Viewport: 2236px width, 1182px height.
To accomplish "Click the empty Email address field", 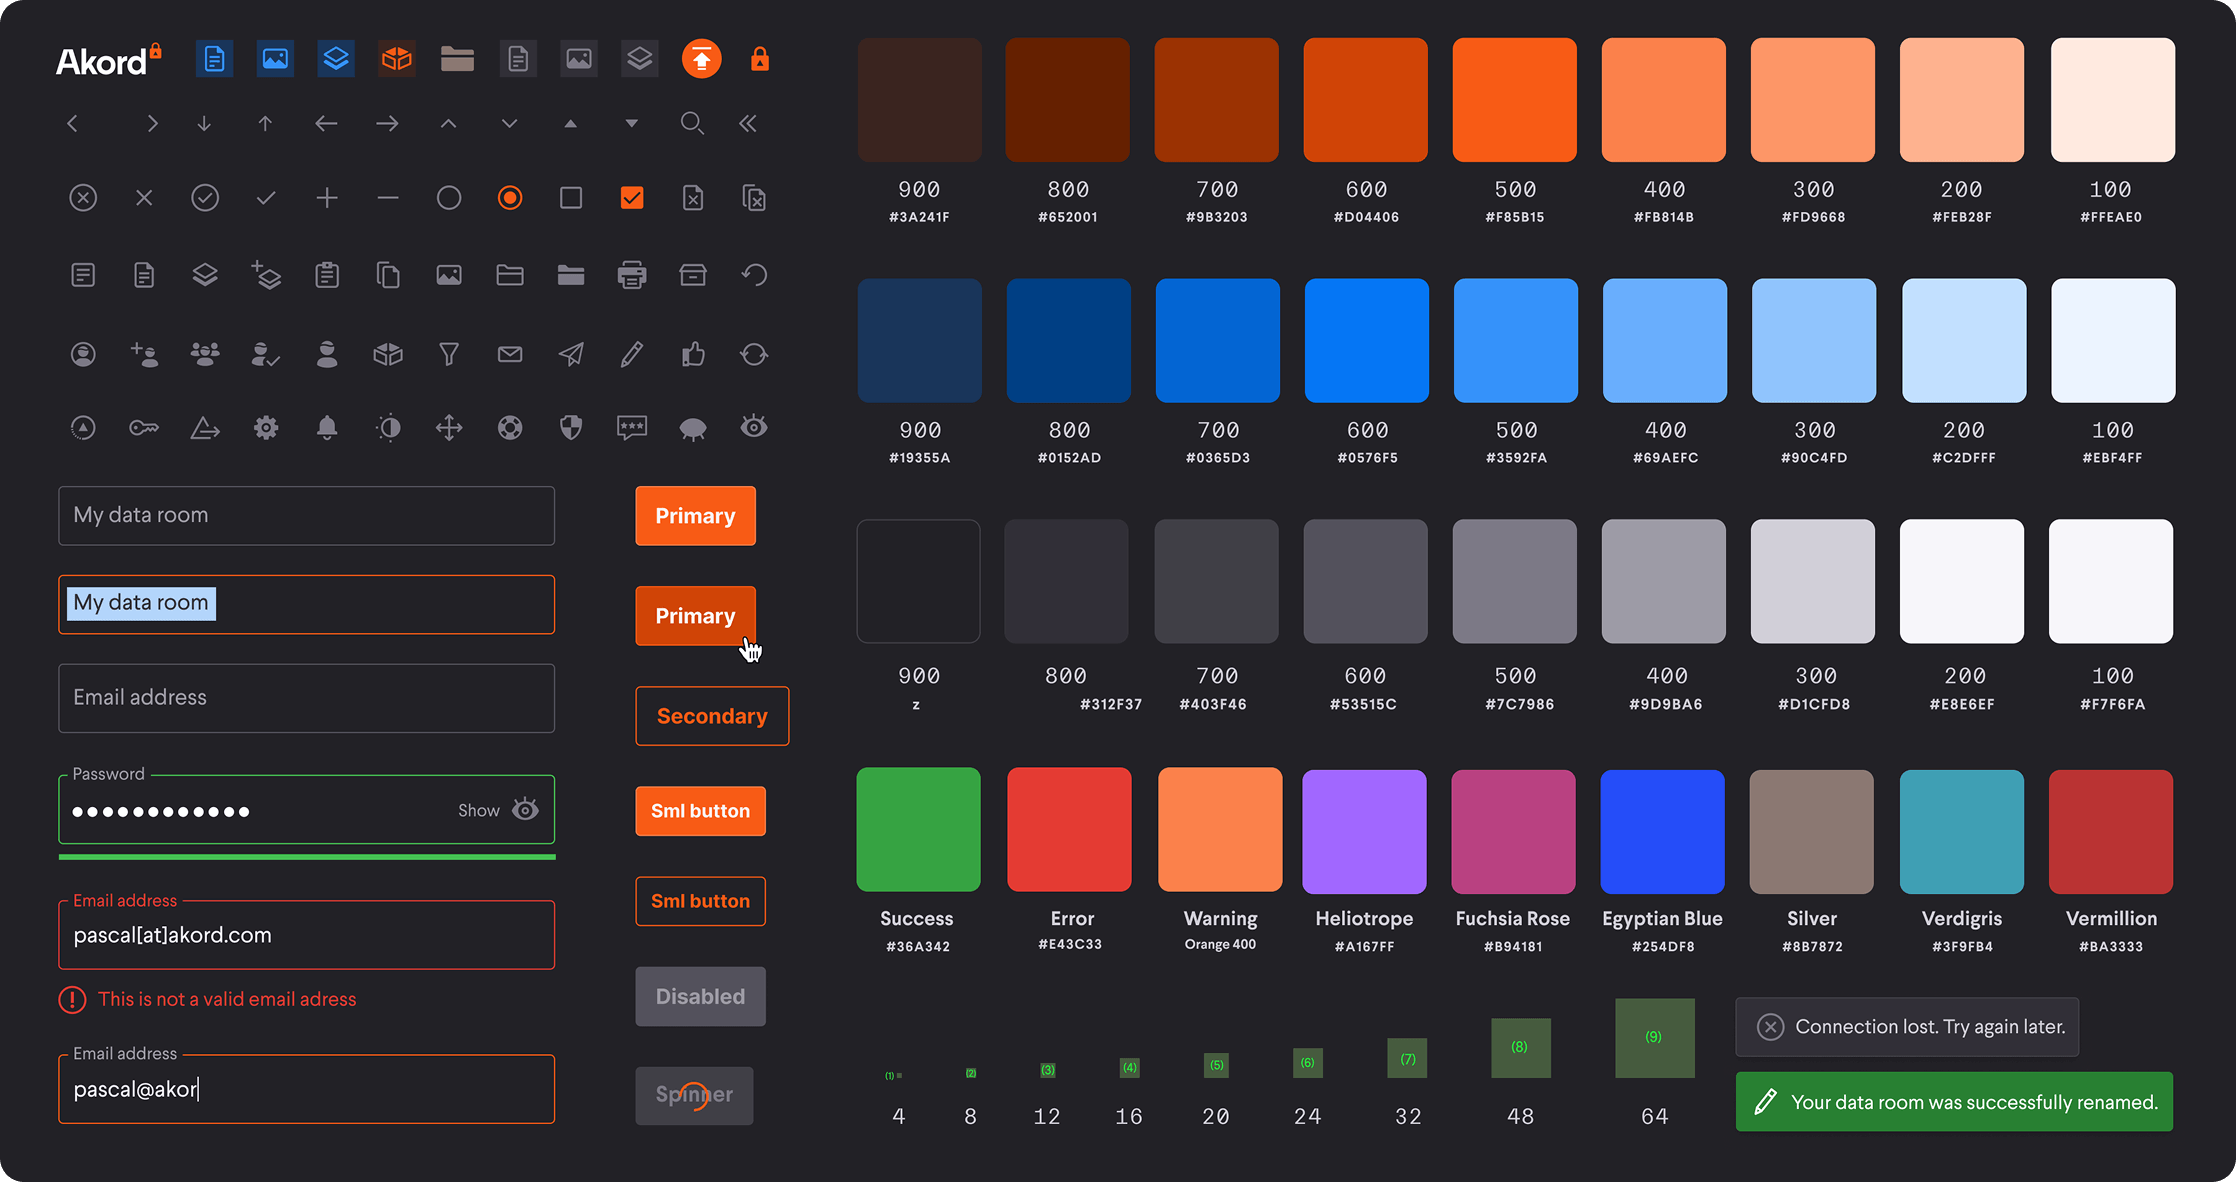I will 306,698.
